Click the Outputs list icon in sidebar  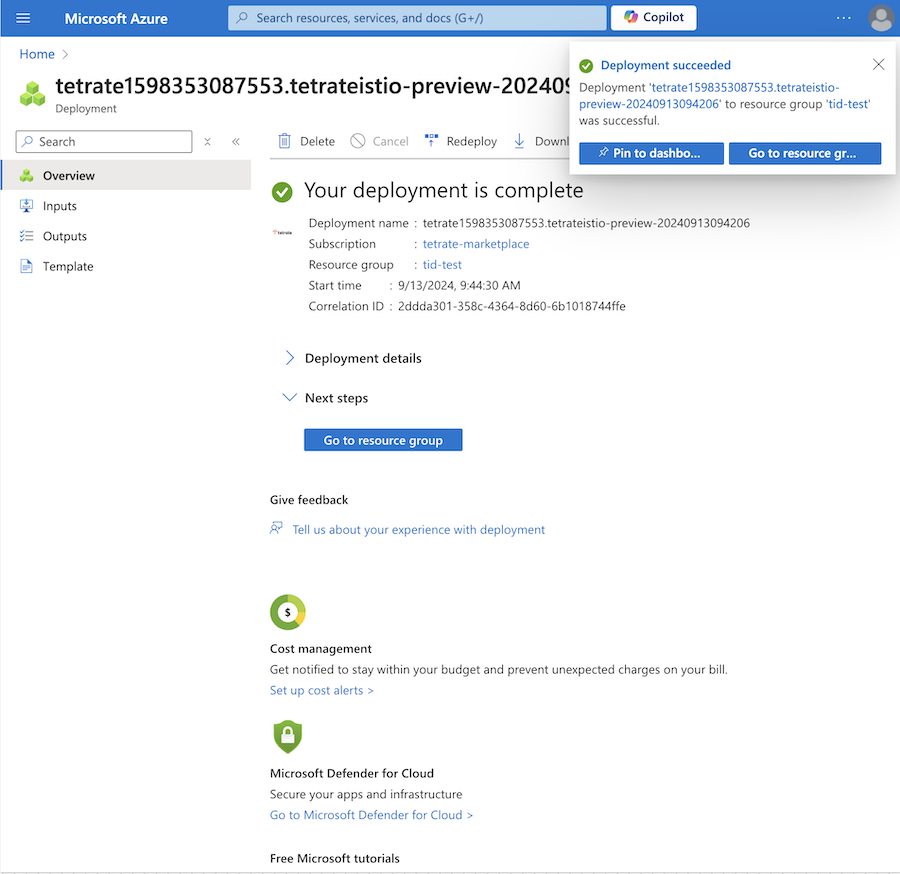[x=26, y=236]
